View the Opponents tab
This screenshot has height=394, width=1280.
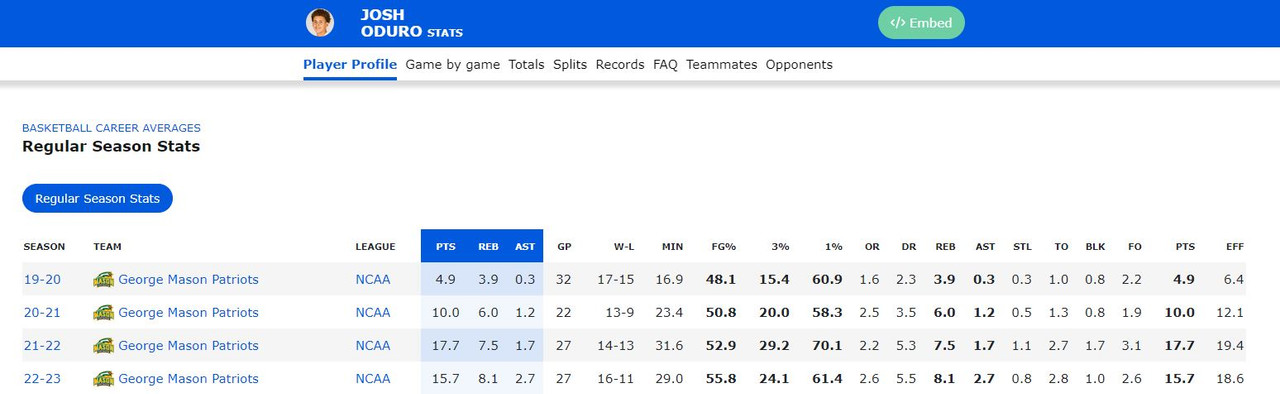tap(799, 64)
